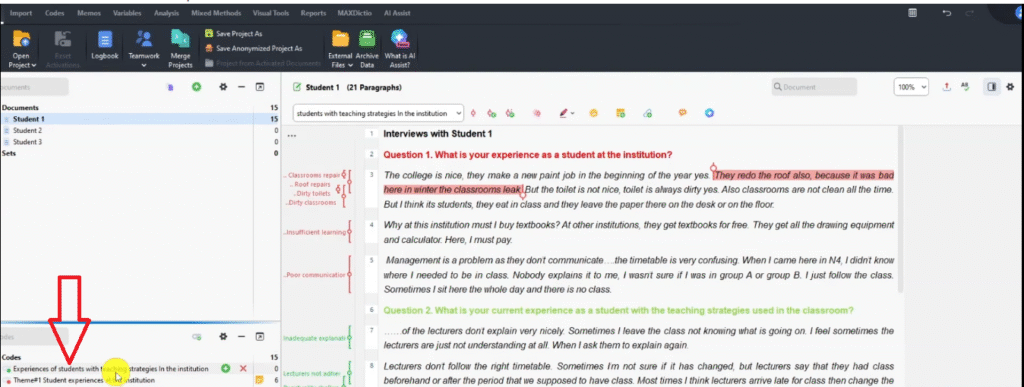
Task: Click the Classrooms repair coding stripe label
Action: tap(313, 176)
